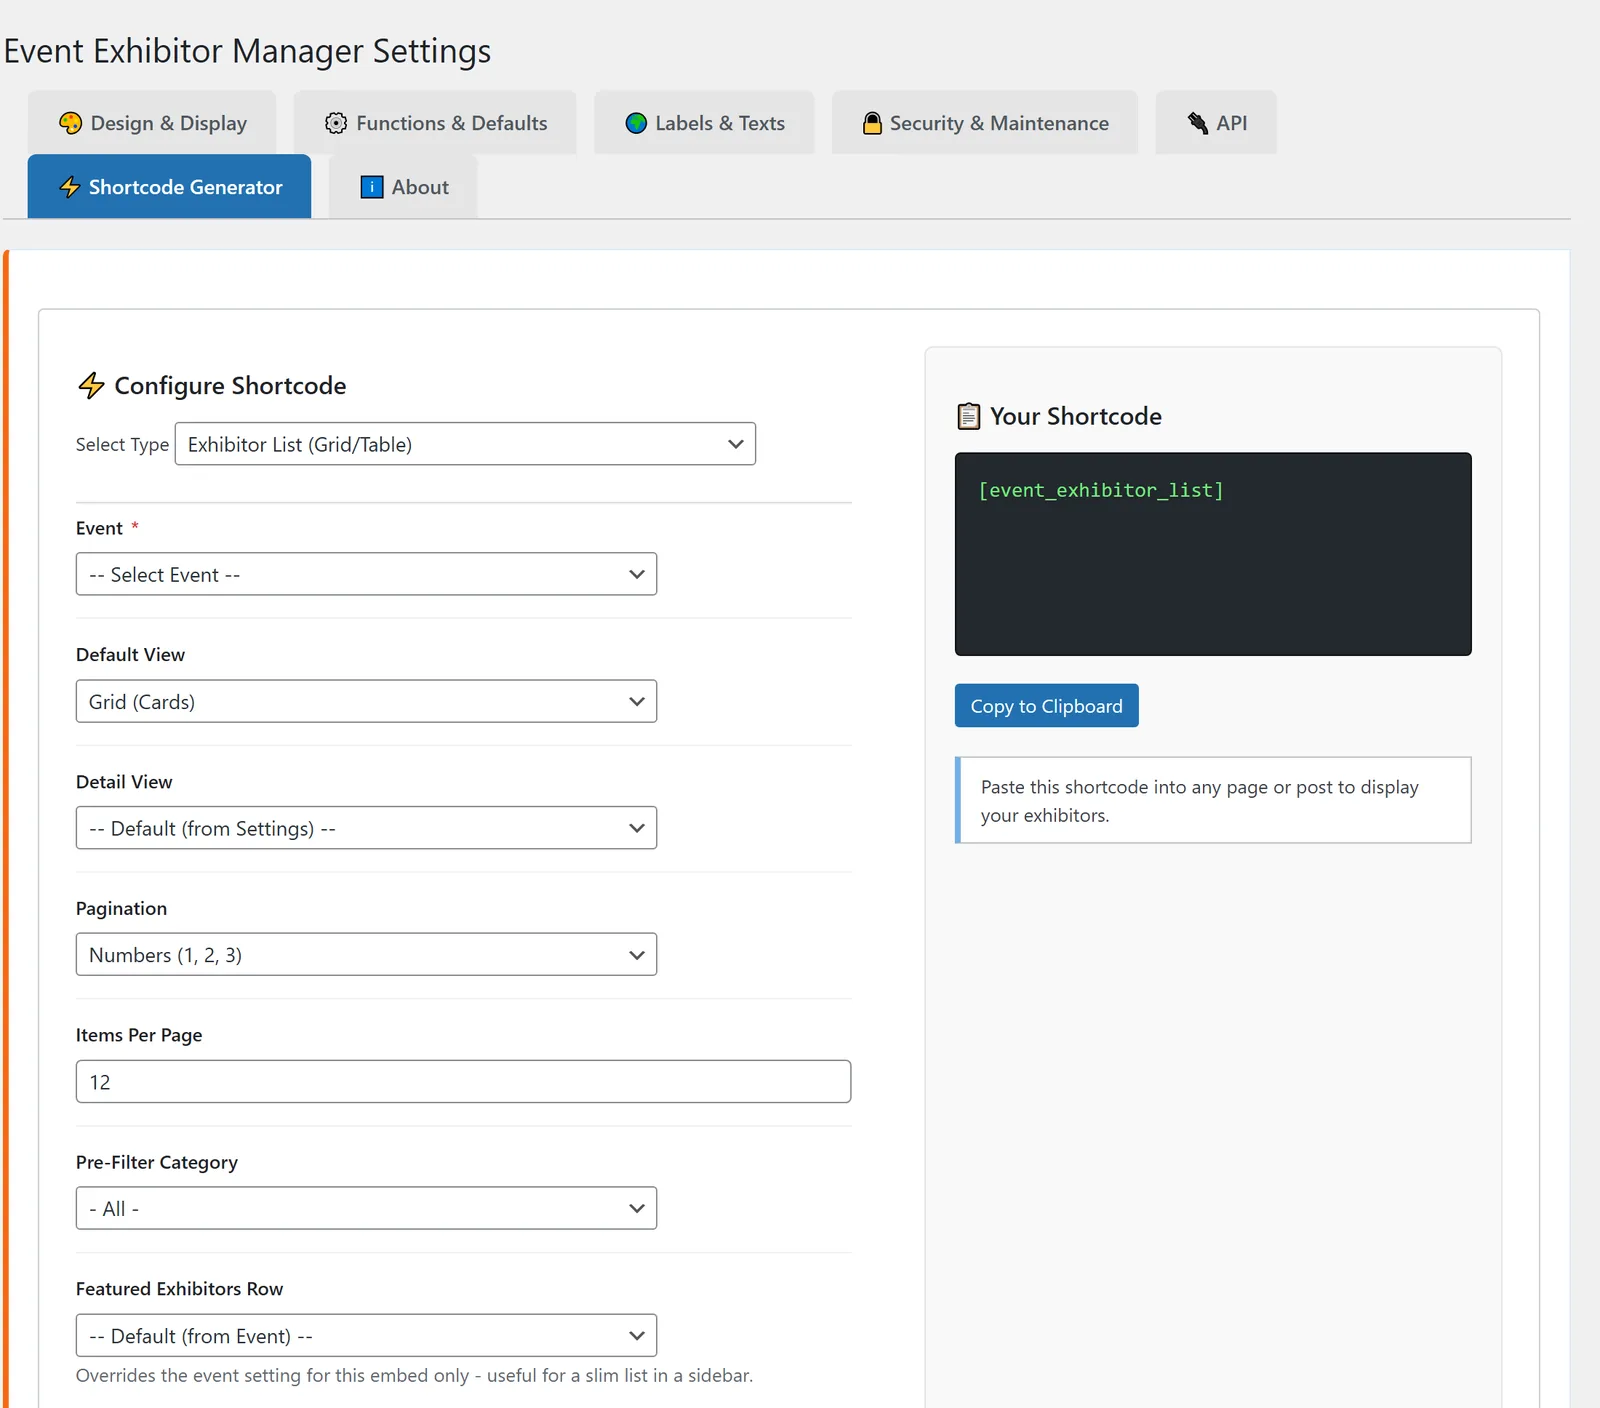Image resolution: width=1600 pixels, height=1408 pixels.
Task: Click the lock icon on Security & Maintenance
Action: [x=872, y=123]
